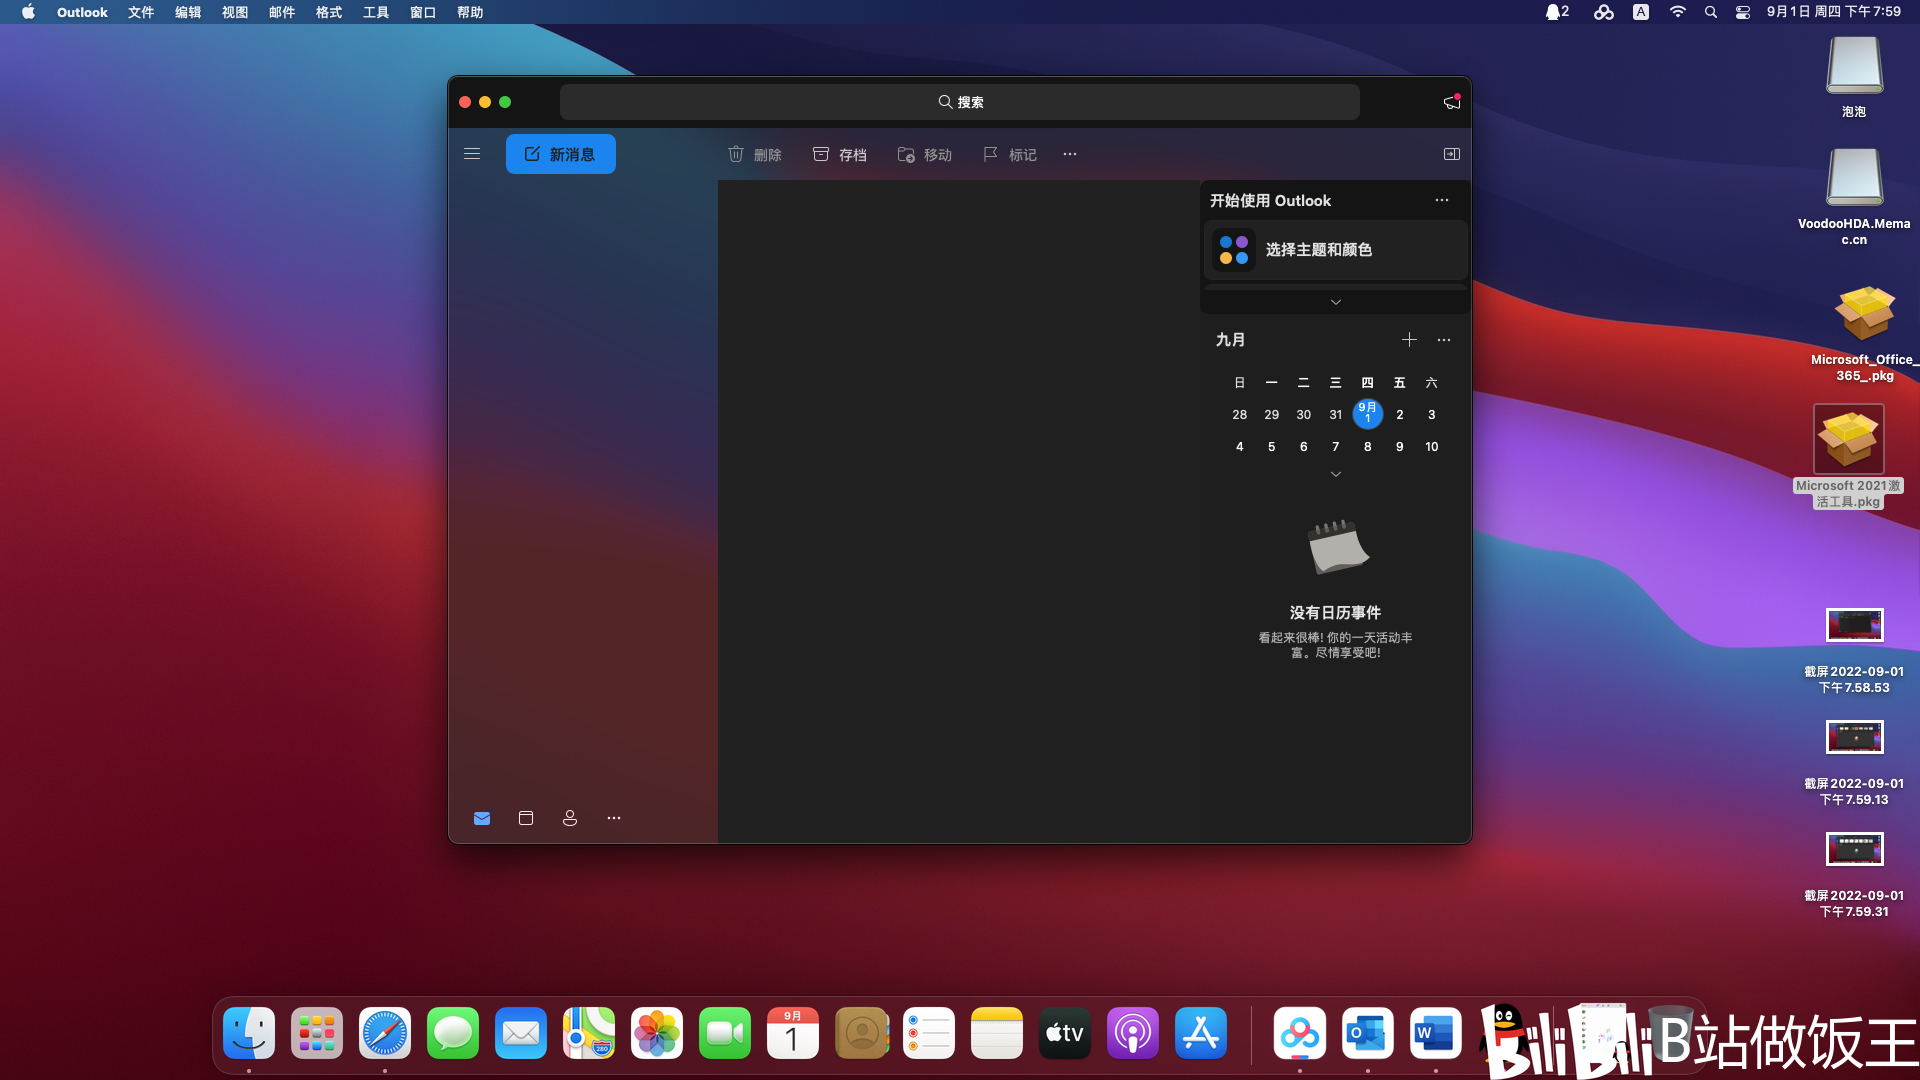Open more views ellipsis in sidebar bottom

tap(614, 818)
